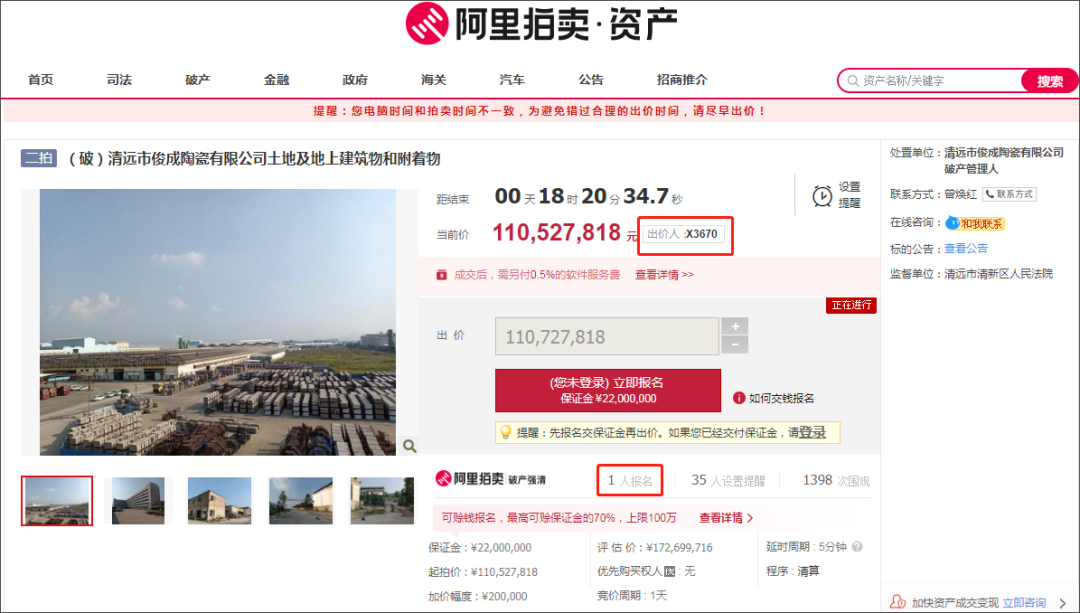
Task: Click the 保证金 ¥22,000,000 detail row
Action: [479, 548]
